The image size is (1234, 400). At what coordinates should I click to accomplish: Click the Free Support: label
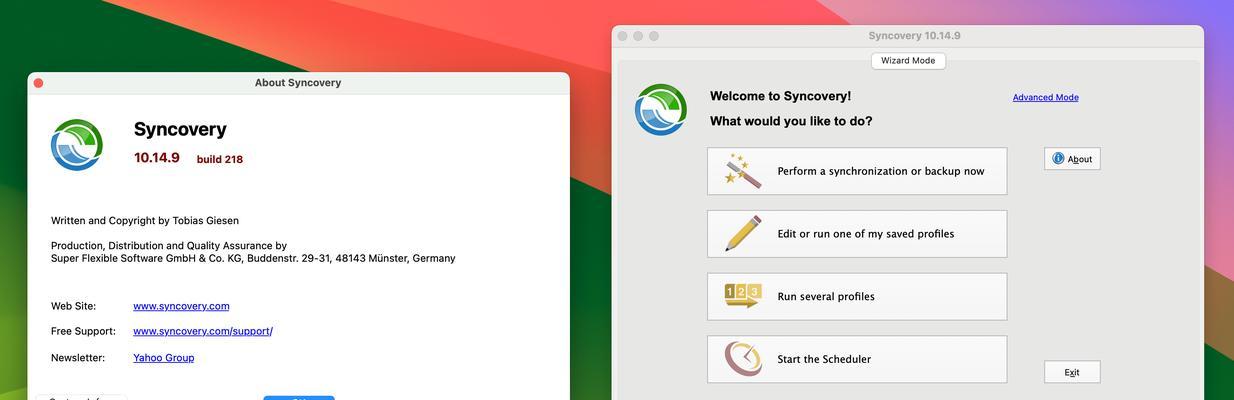pos(83,331)
